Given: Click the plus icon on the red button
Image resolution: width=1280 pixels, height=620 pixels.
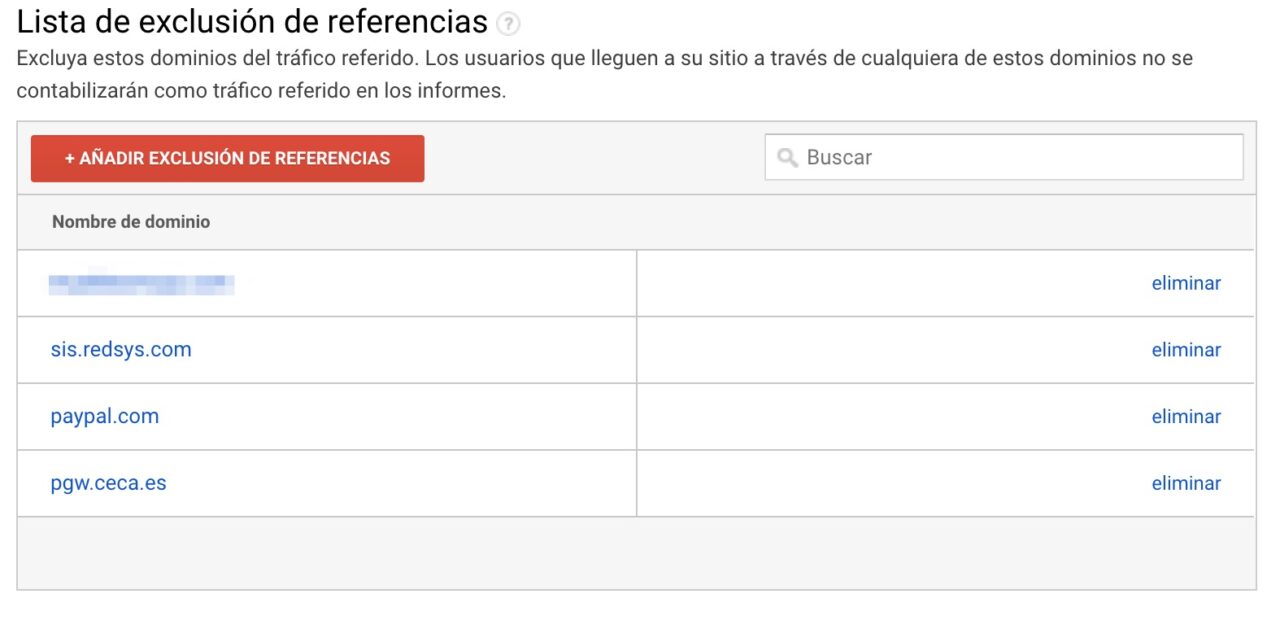Looking at the screenshot, I should click(x=69, y=157).
